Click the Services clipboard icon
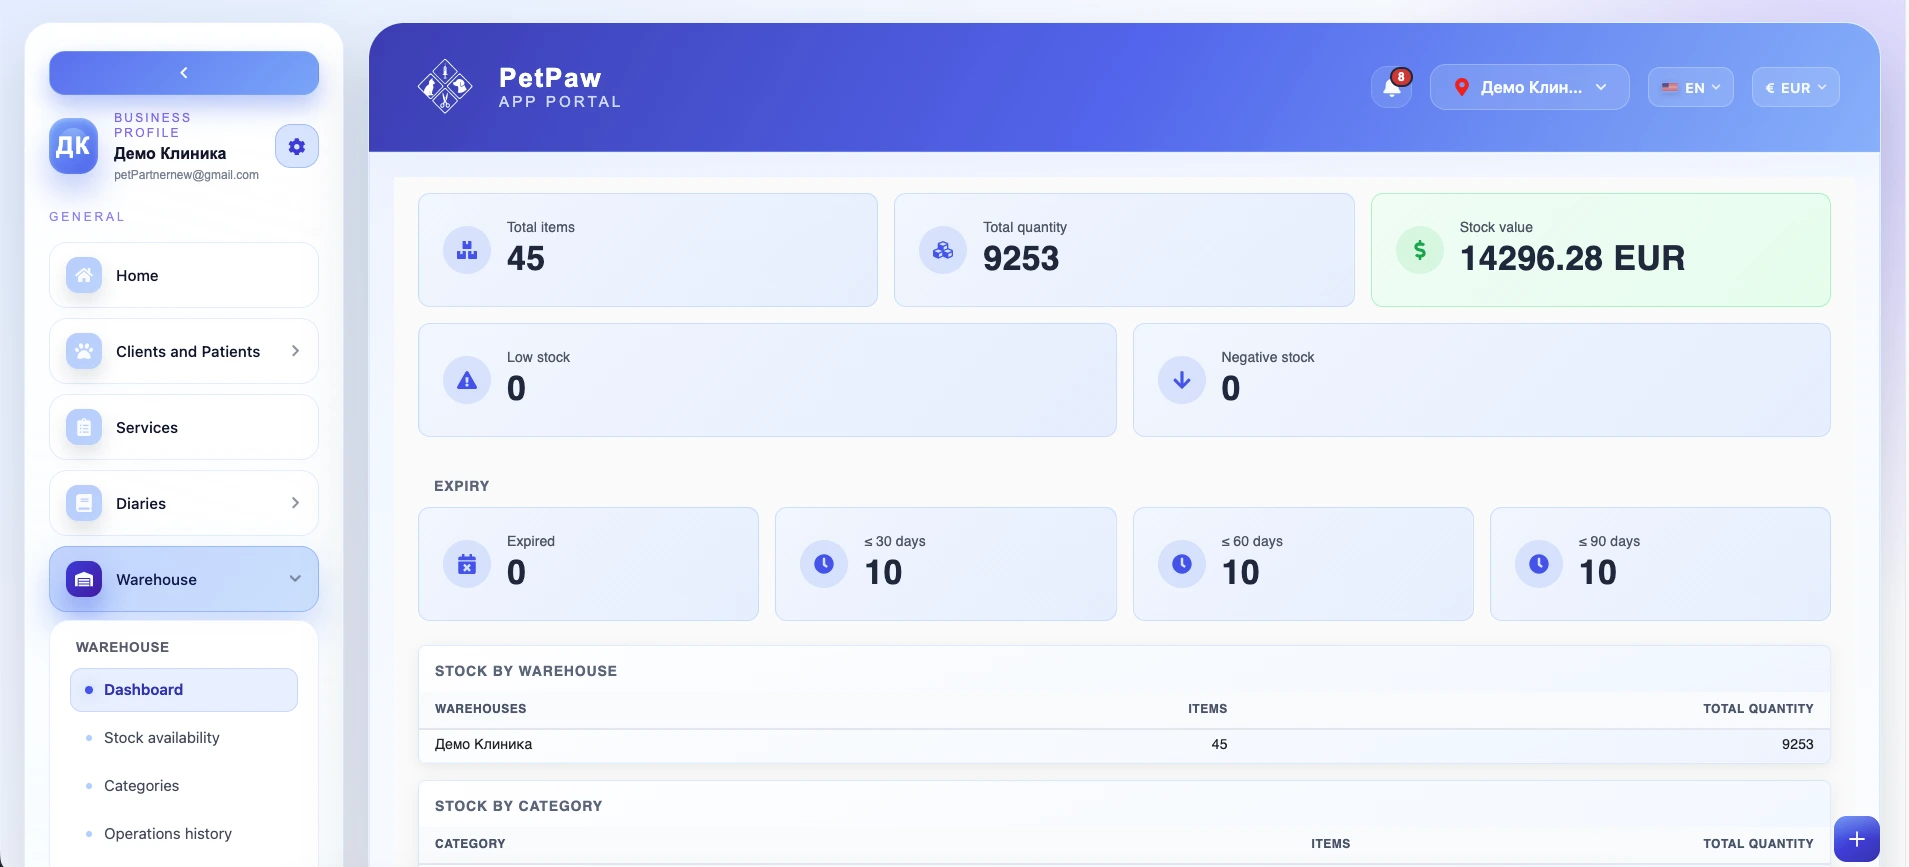 (x=84, y=427)
